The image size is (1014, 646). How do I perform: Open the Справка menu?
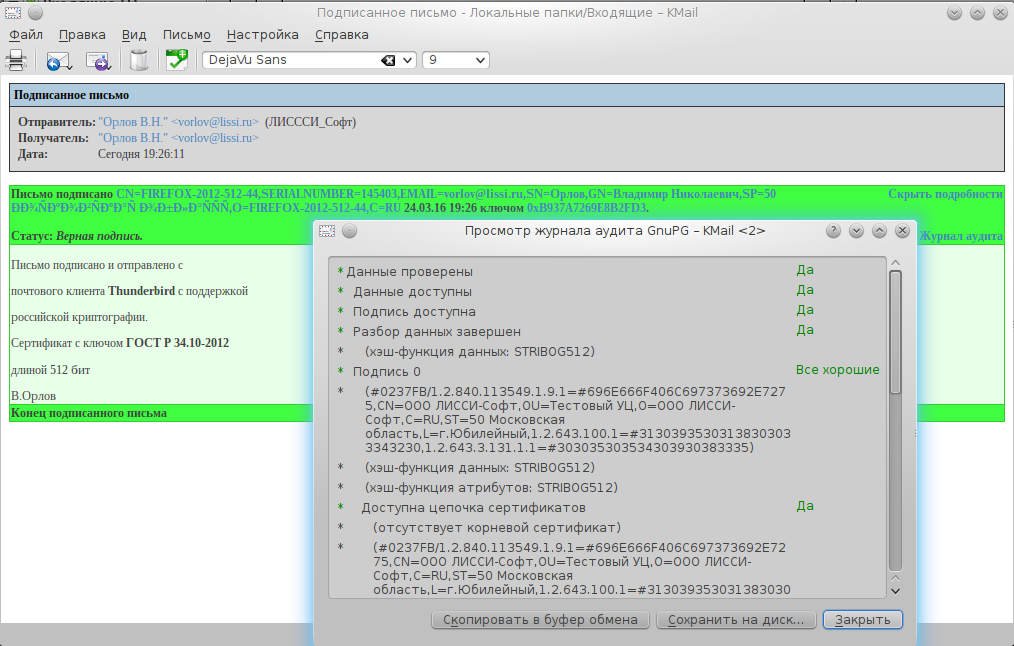[x=341, y=35]
